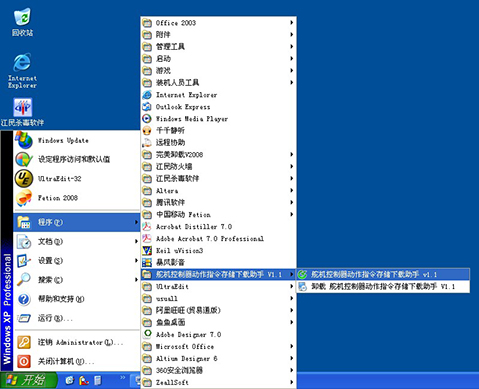Click green icon of 舵机控制器动作指令存储下载助手 v1.1
The height and width of the screenshot is (389, 479).
coord(302,275)
